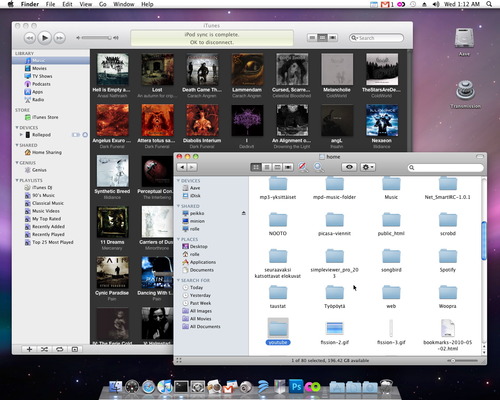Collapse the GENIUS section in iTunes
500x400 pixels.
coord(17,163)
